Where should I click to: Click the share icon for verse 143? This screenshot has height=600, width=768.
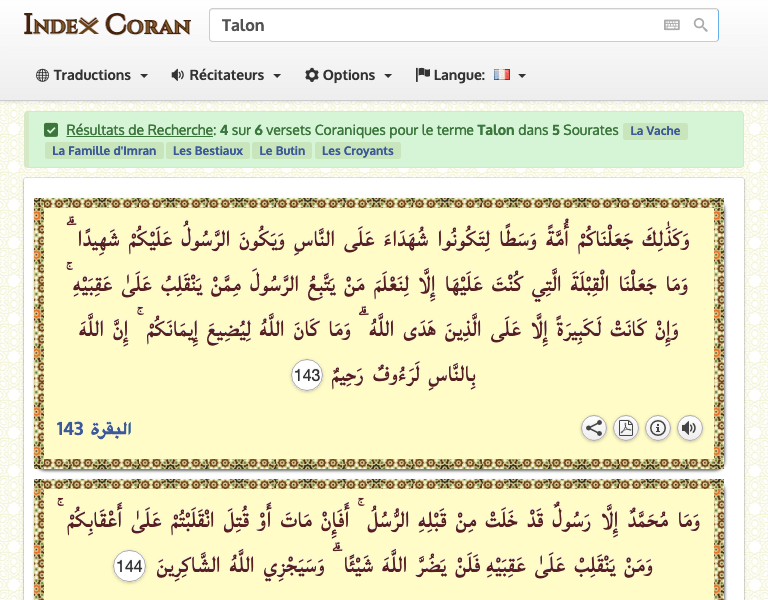[594, 429]
